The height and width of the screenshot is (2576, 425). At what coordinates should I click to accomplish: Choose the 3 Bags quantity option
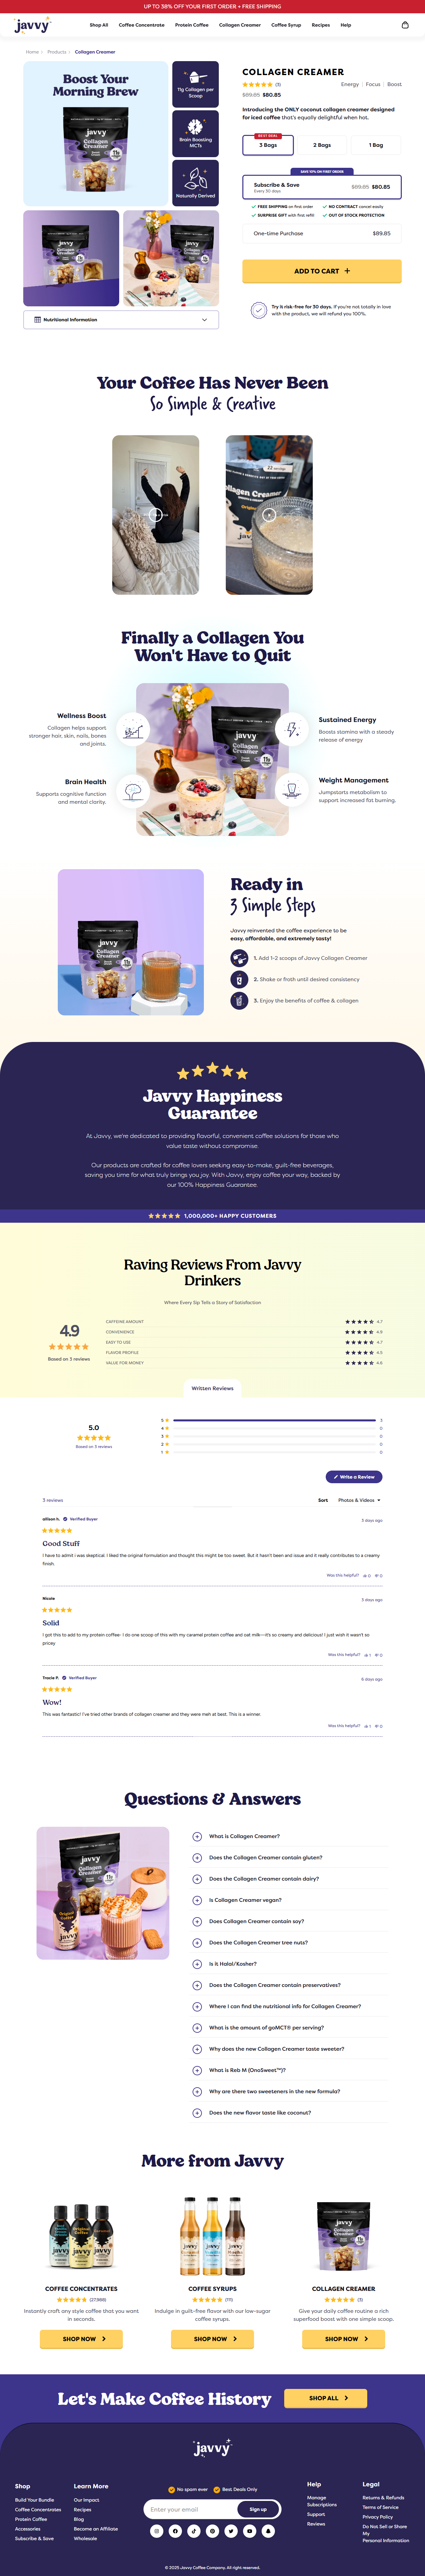click(268, 145)
